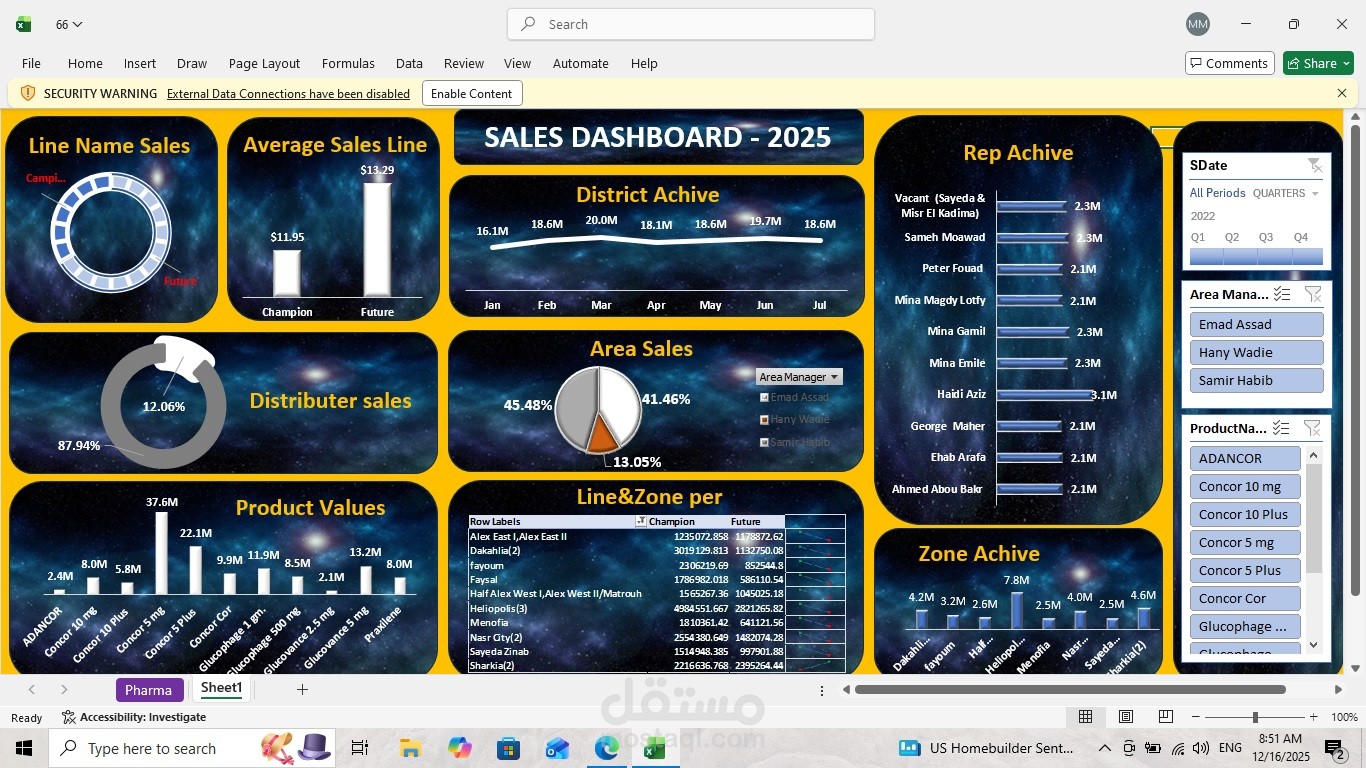
Task: Clear the SDate timeline filter
Action: pyautogui.click(x=1314, y=165)
